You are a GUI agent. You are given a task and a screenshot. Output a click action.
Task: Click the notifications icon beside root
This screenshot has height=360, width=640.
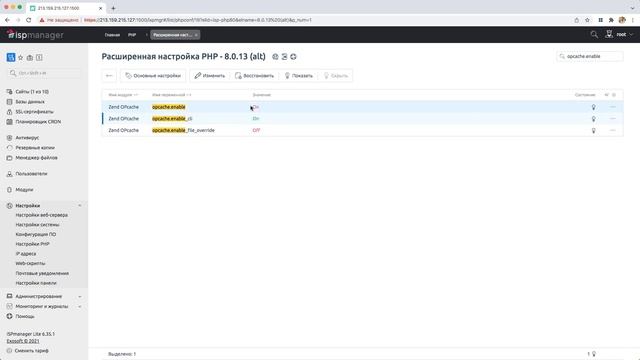609,34
